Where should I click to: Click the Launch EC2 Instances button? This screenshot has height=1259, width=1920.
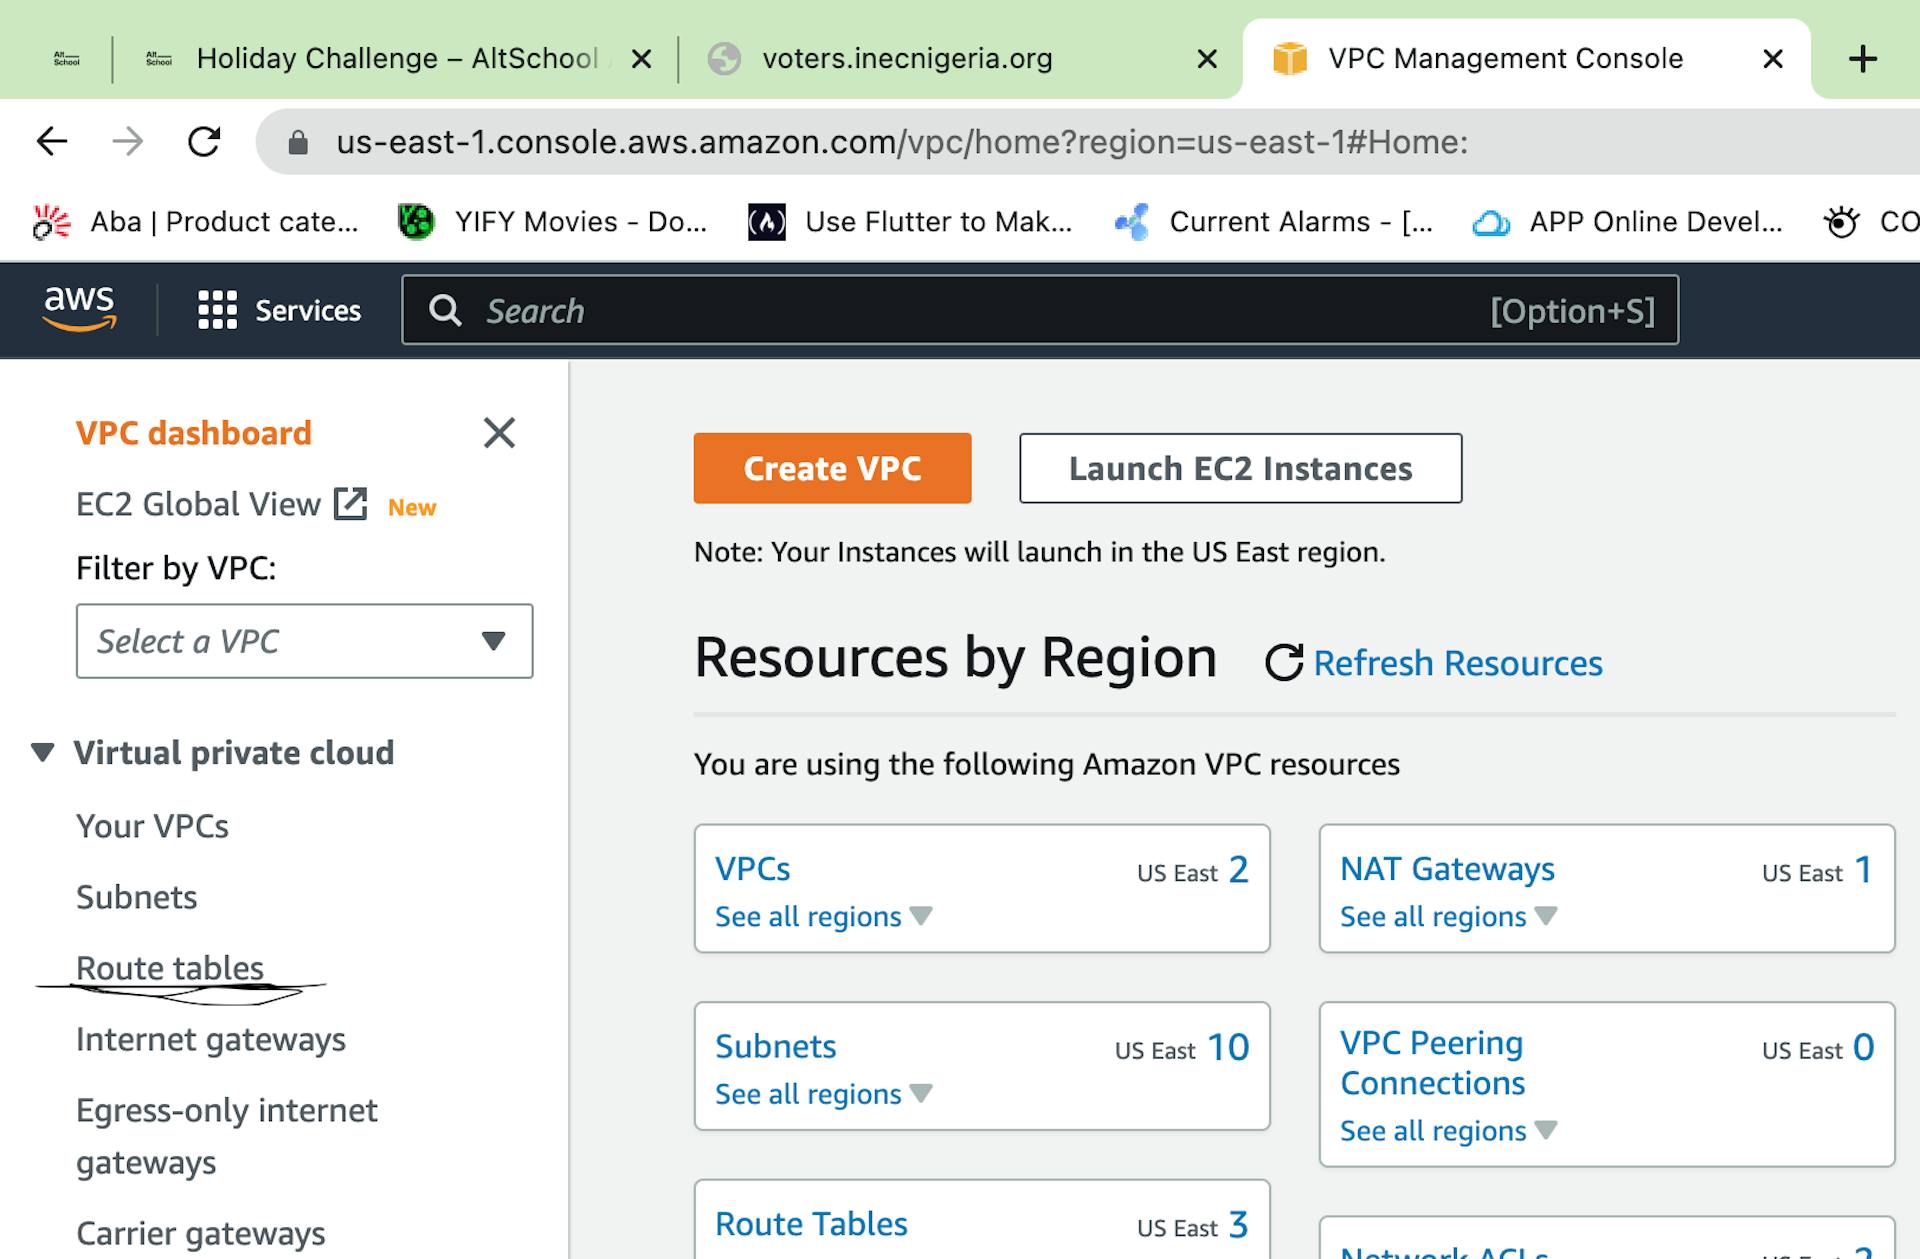click(x=1239, y=467)
